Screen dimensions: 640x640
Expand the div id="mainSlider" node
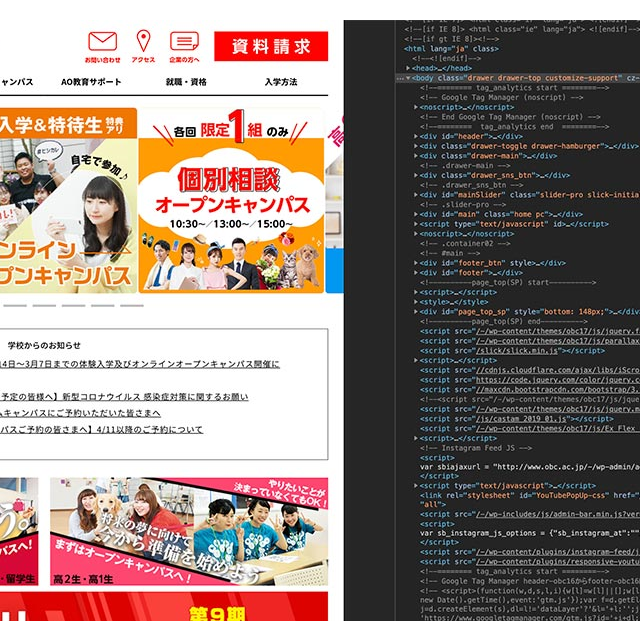click(416, 195)
